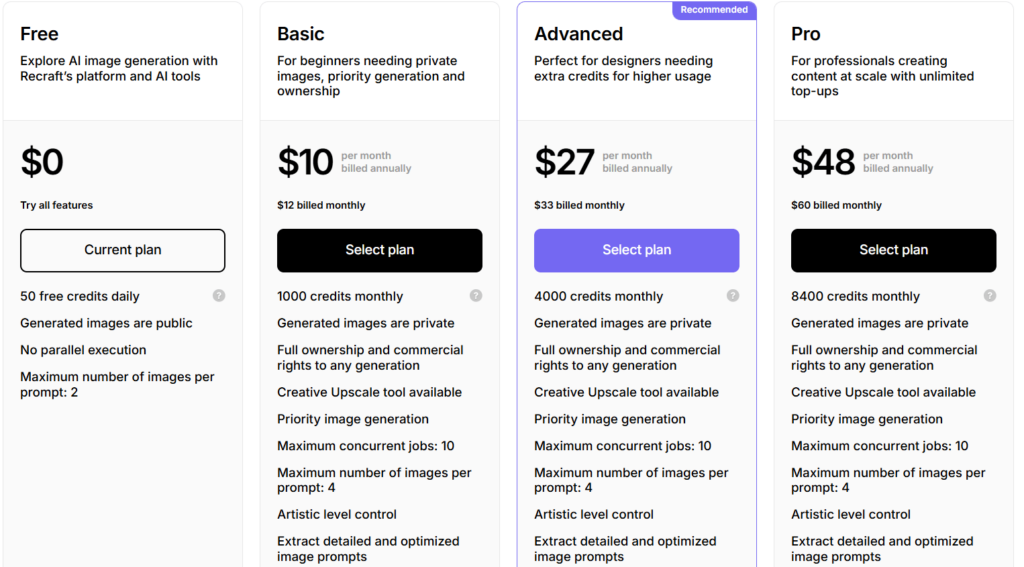
Task: Click the Recommended badge on Advanced
Action: click(714, 10)
